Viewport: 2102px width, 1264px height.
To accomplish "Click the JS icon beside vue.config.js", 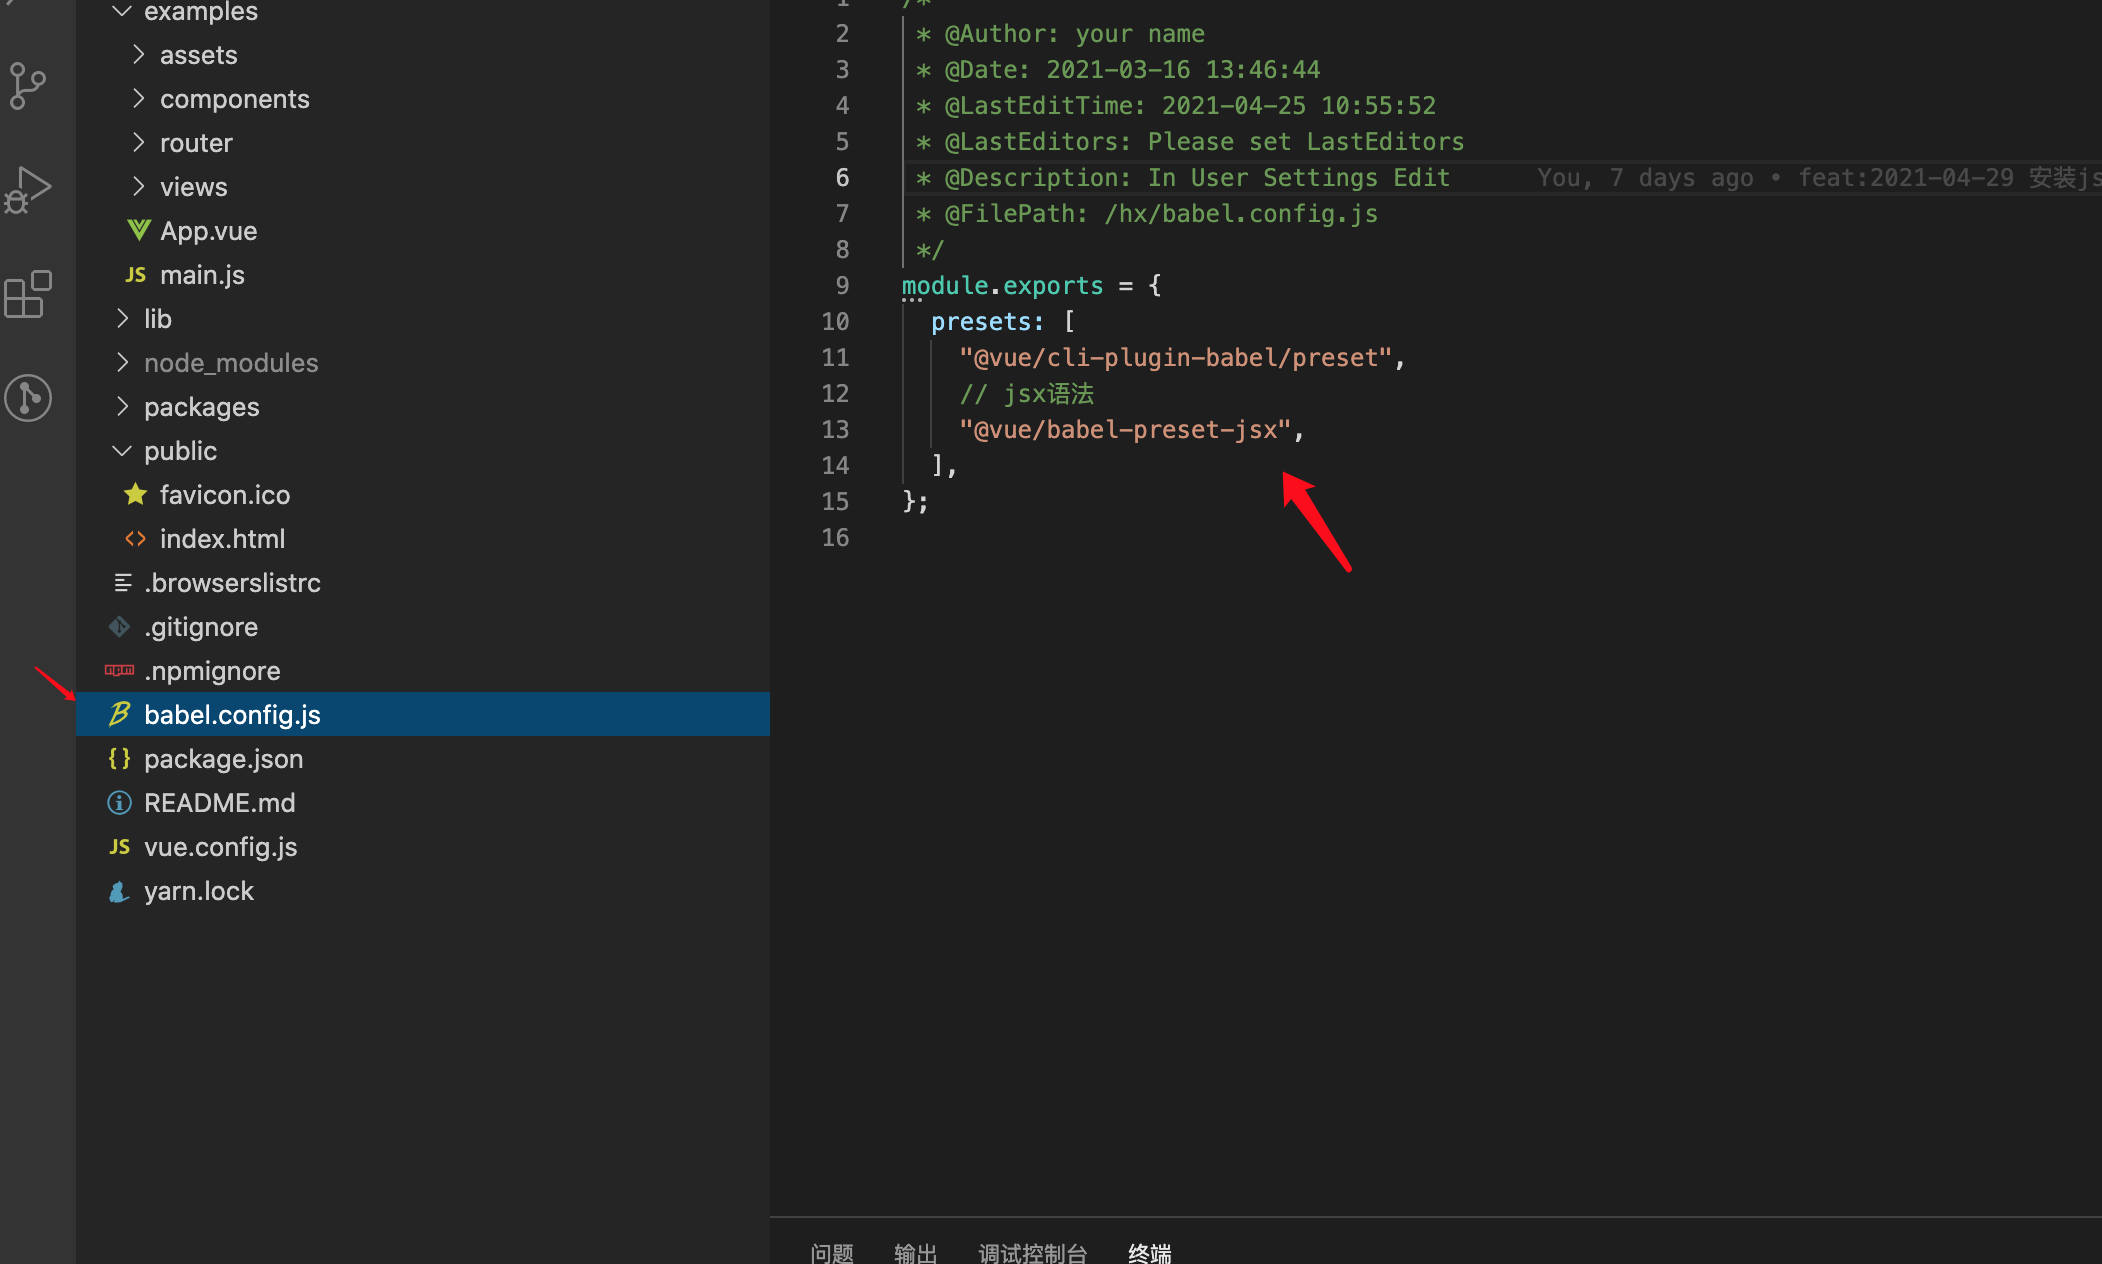I will pos(119,847).
